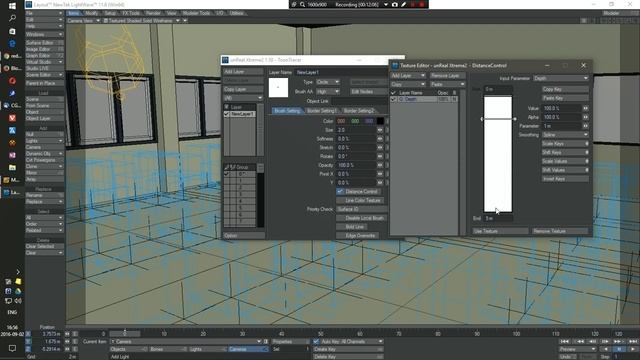Open the Windows dropdown in sidebar

coord(44,34)
